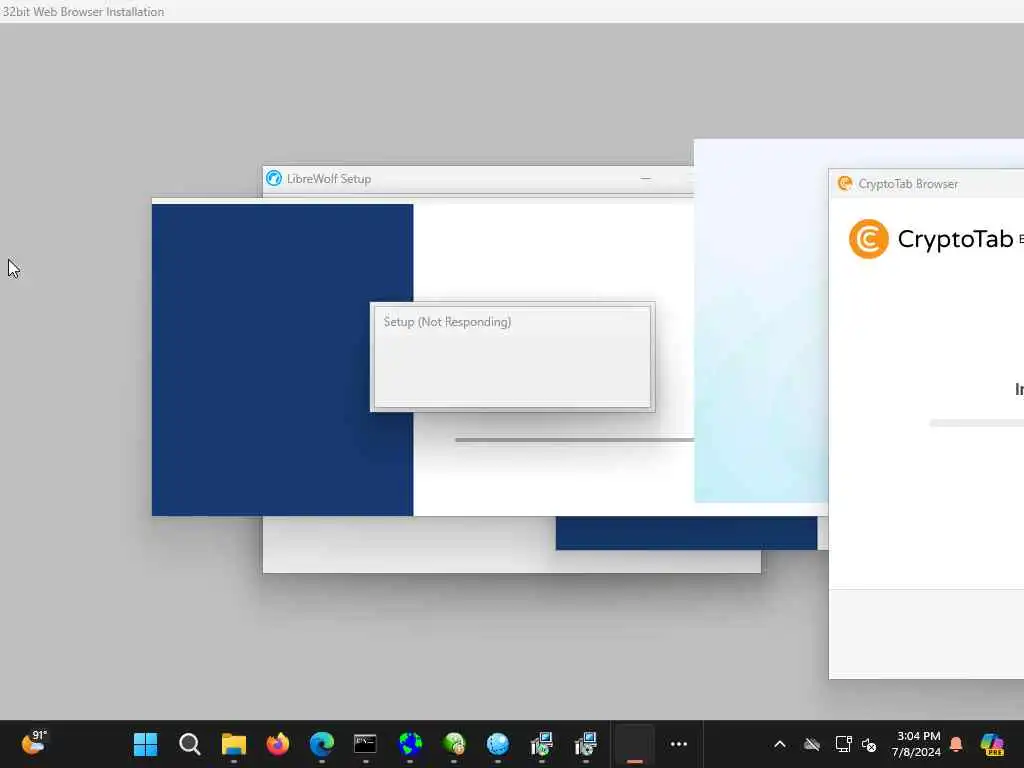This screenshot has width=1024, height=768.
Task: Click the LibreWolf Setup title bar icon
Action: [274, 178]
